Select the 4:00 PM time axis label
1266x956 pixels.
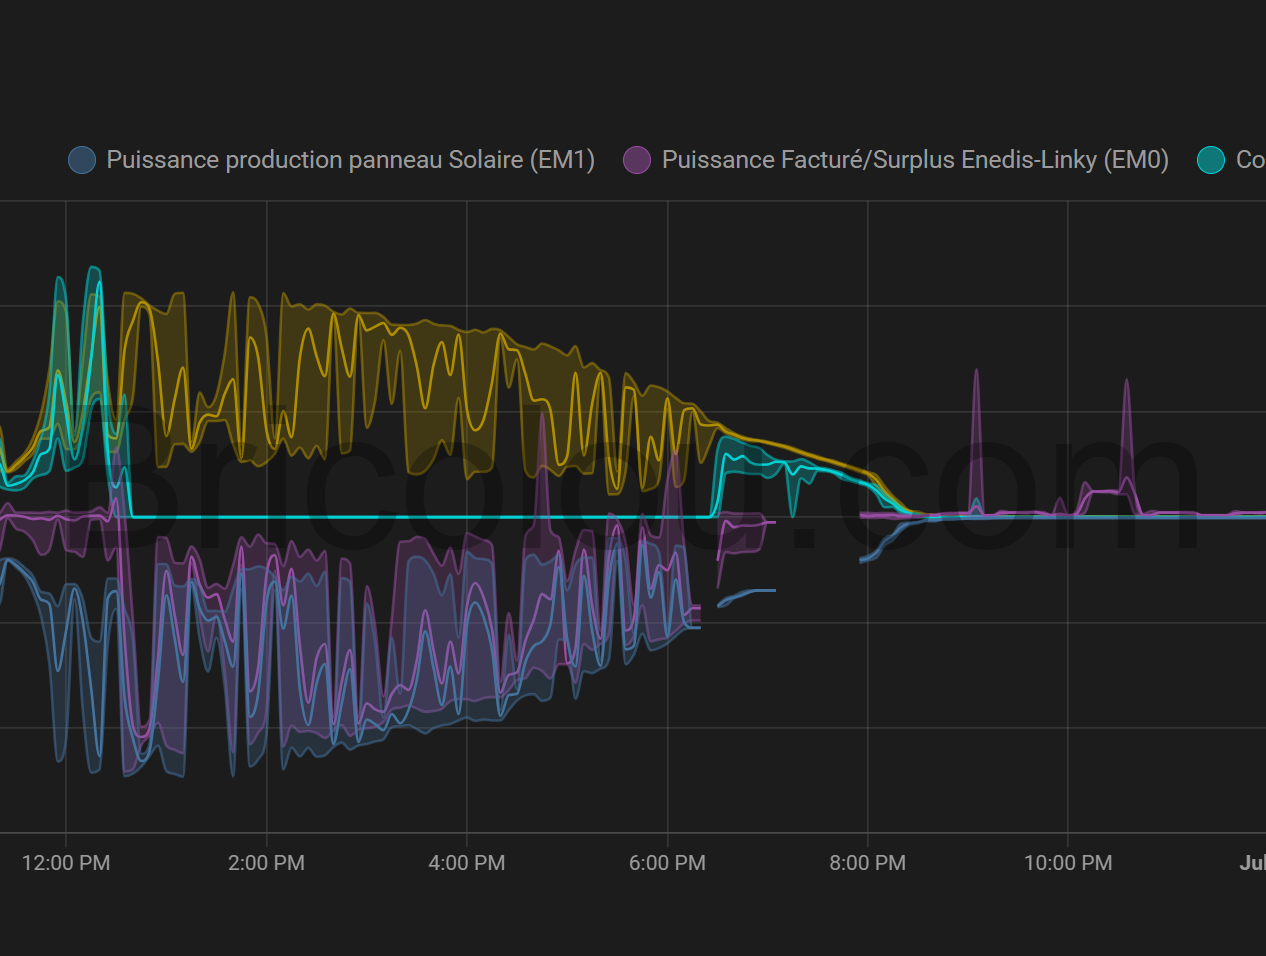tap(467, 863)
